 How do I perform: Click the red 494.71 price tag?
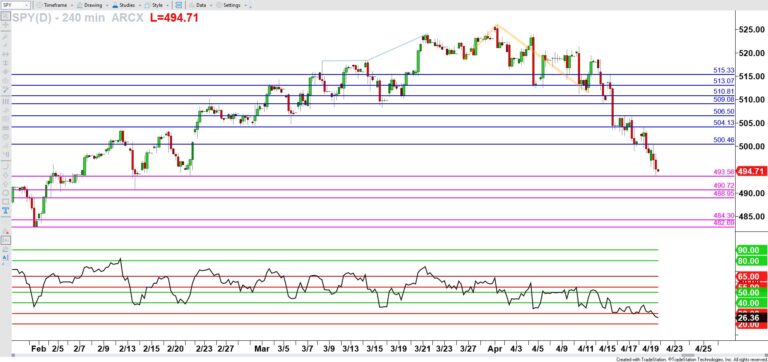coord(751,171)
